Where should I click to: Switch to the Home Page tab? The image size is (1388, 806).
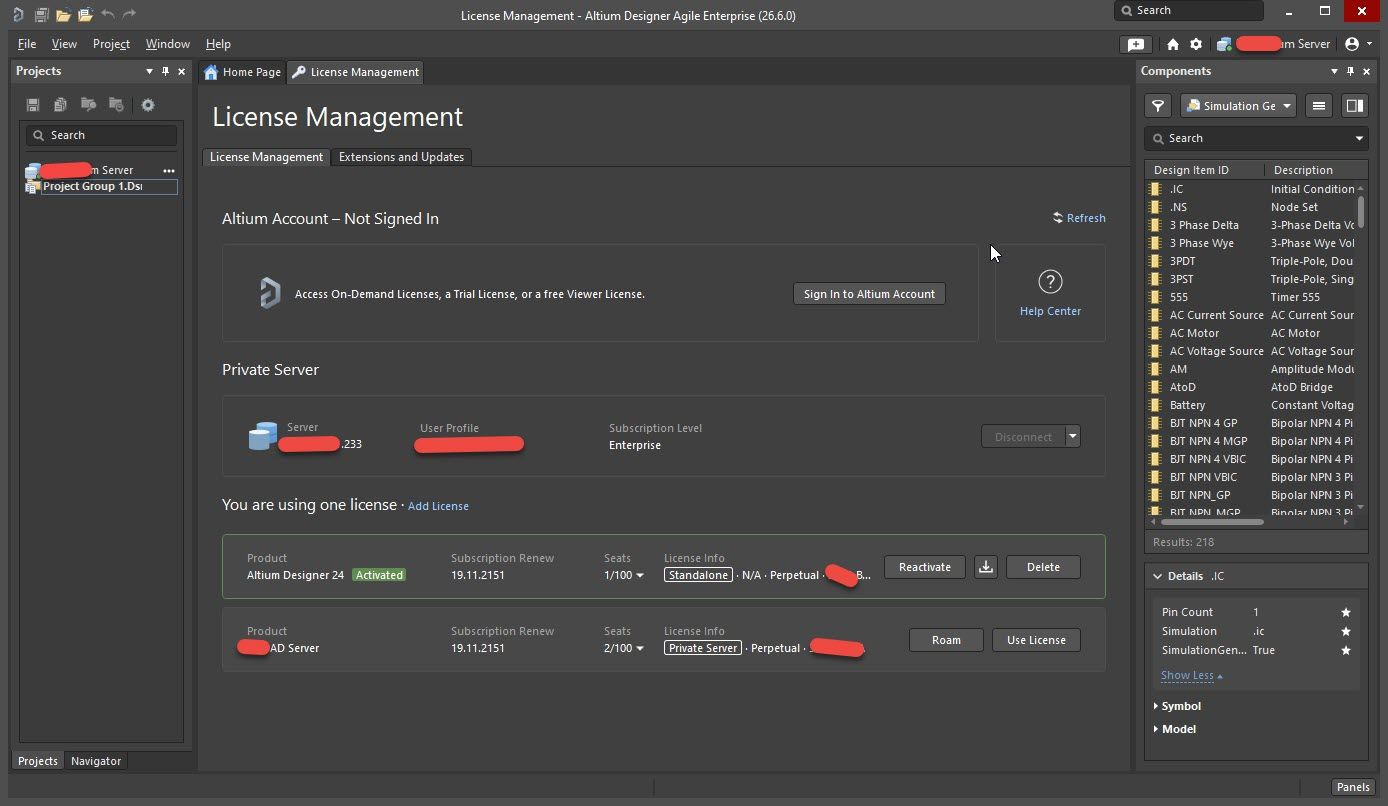click(x=242, y=72)
